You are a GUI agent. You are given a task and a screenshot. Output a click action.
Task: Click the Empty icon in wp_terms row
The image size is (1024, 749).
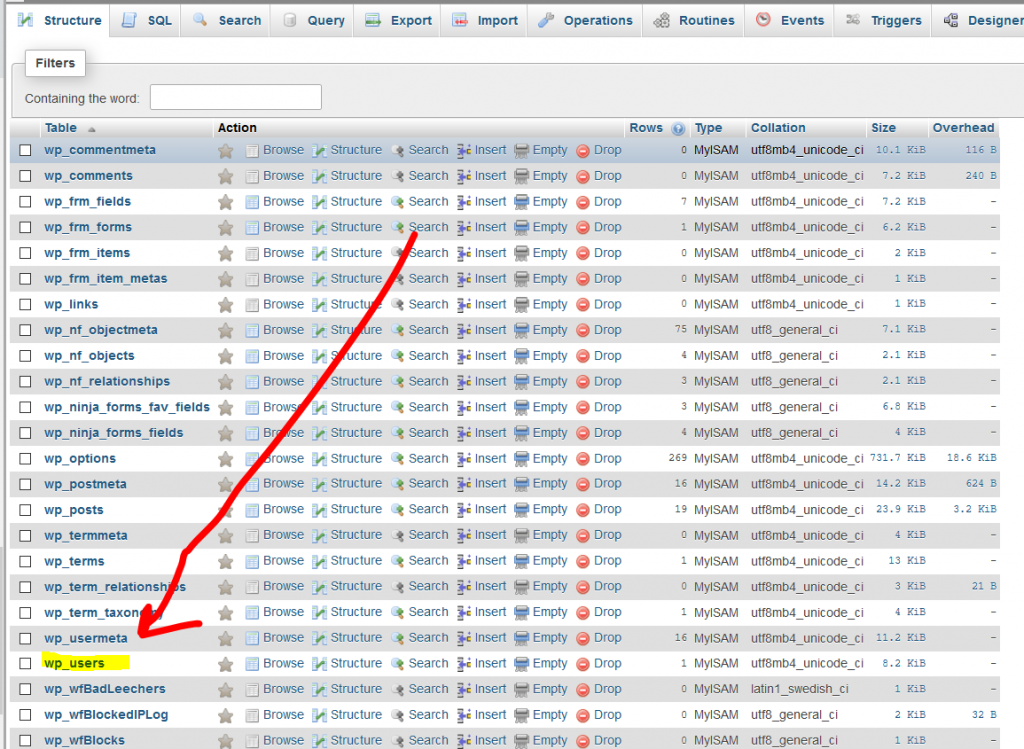click(x=522, y=562)
